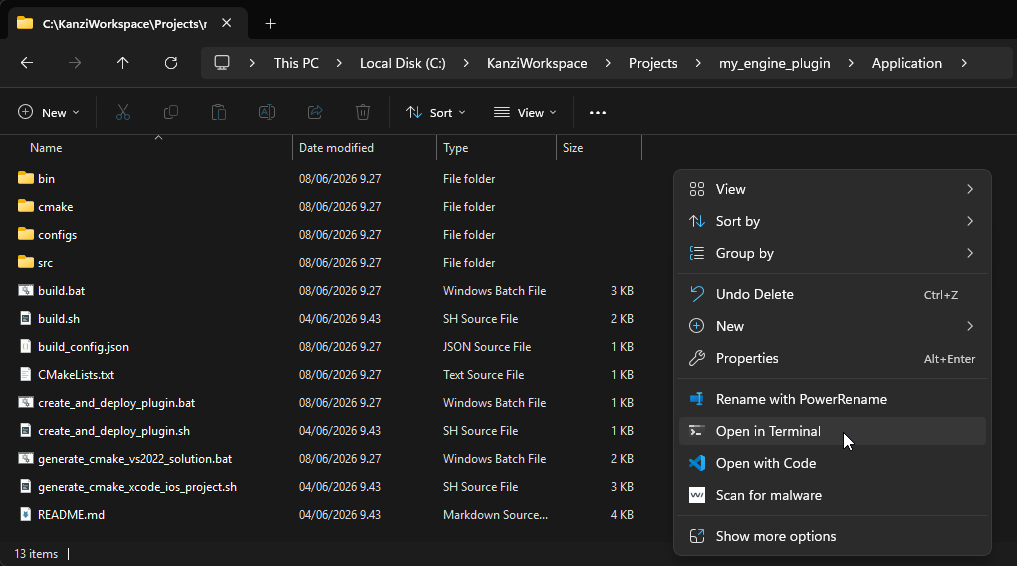Open the New dropdown in toolbar

[x=49, y=113]
